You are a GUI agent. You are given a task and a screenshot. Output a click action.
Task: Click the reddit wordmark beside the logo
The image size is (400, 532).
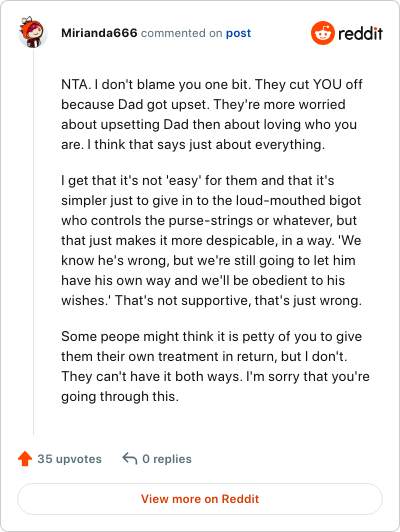360,33
